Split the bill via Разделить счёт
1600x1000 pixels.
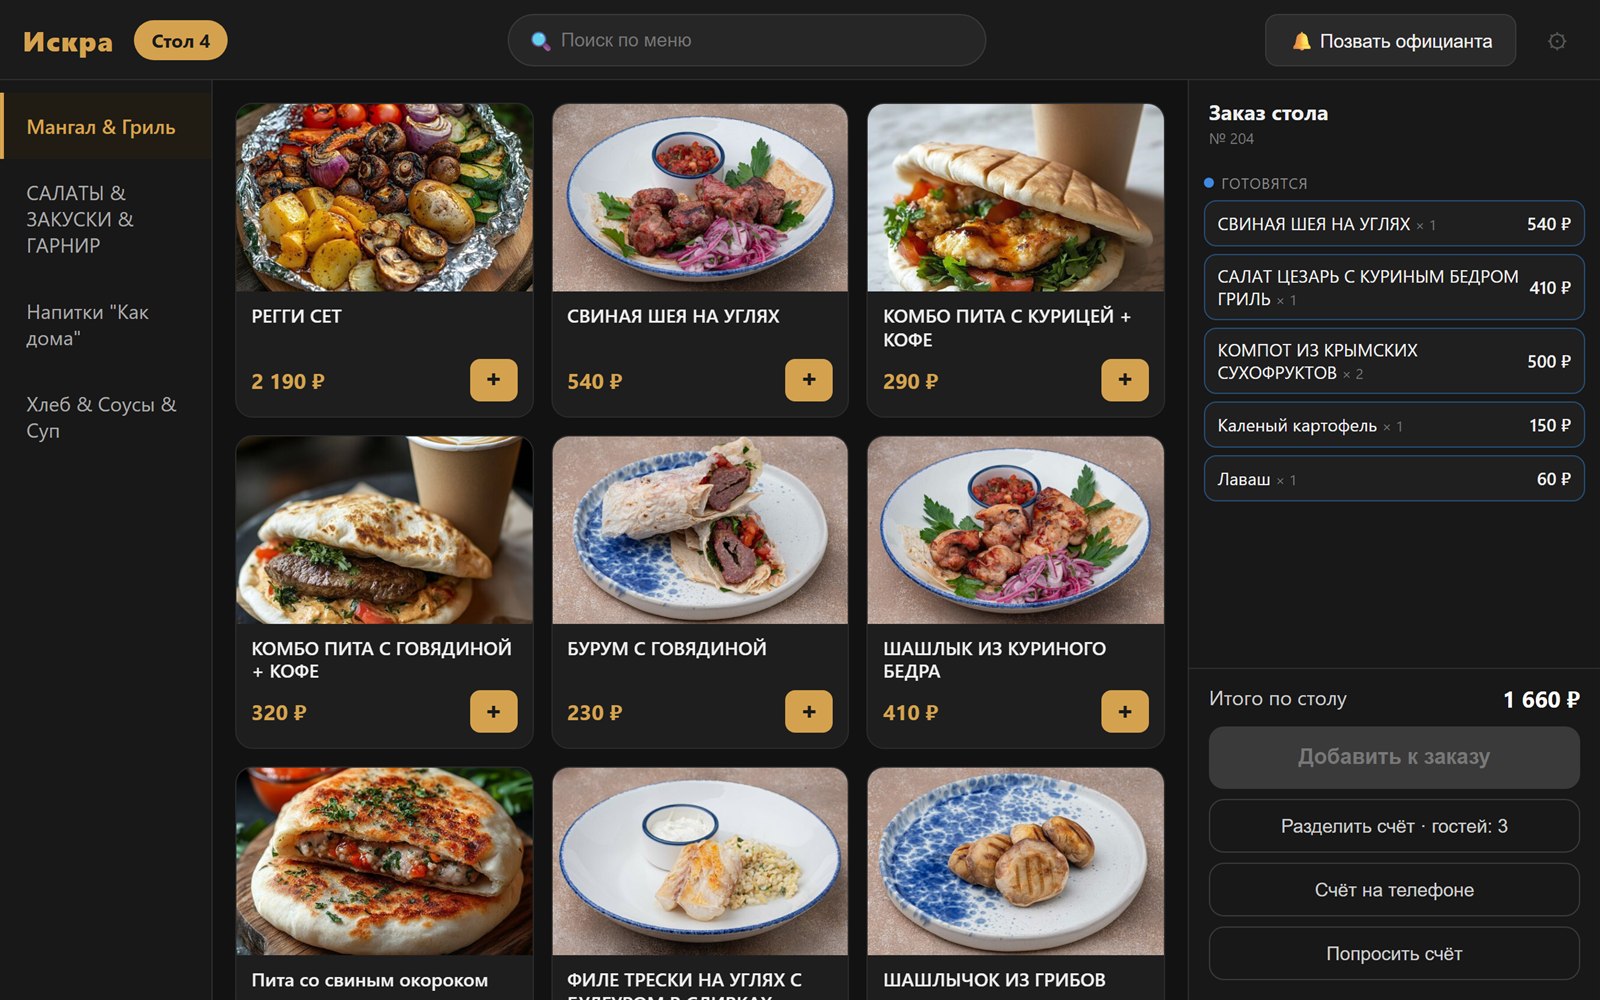click(x=1394, y=826)
